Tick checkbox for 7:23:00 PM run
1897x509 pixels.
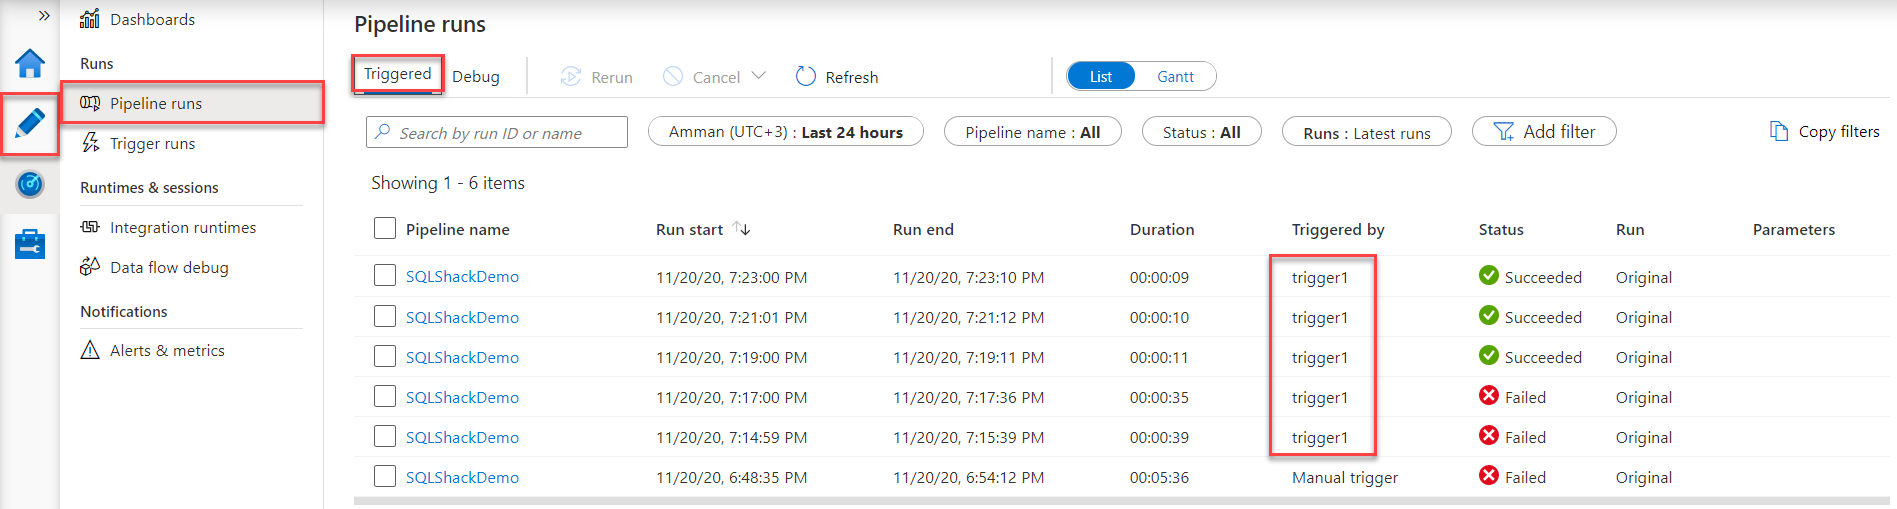pyautogui.click(x=385, y=276)
